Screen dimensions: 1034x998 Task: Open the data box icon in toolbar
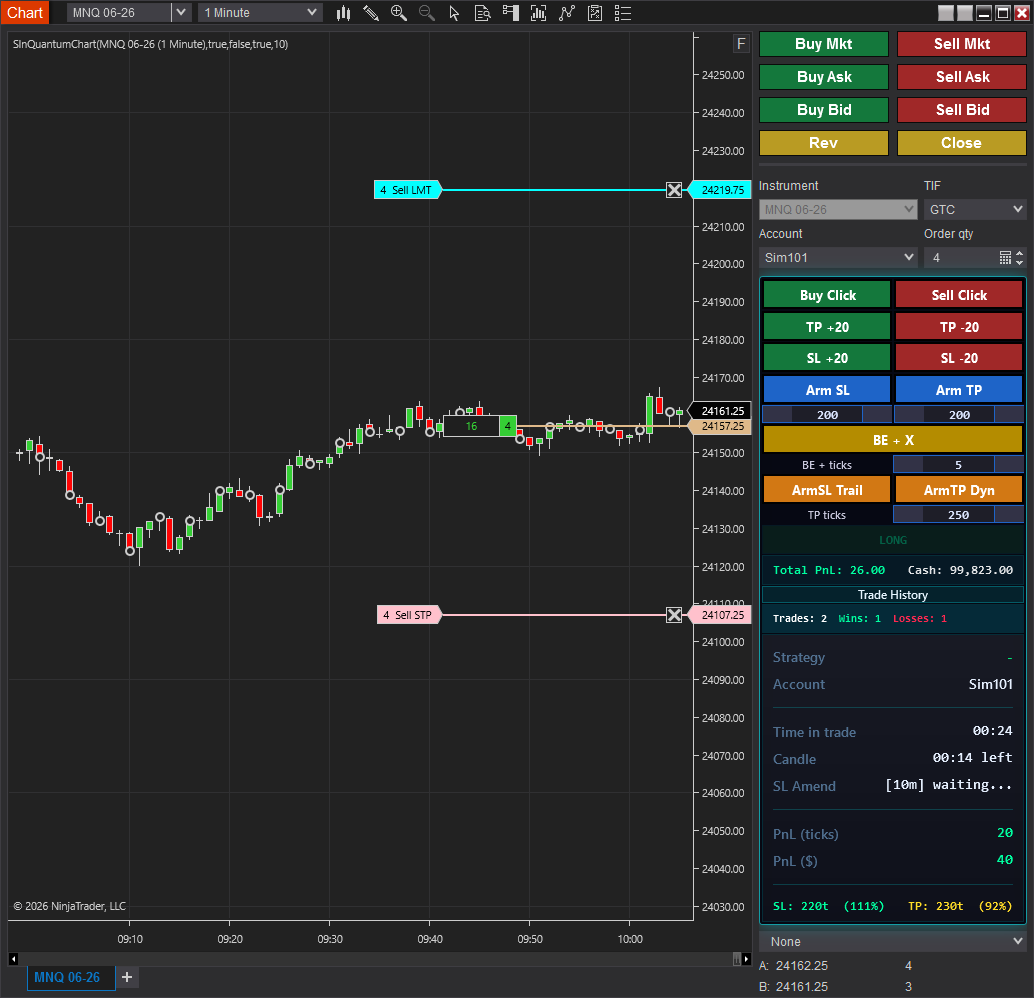pos(482,13)
